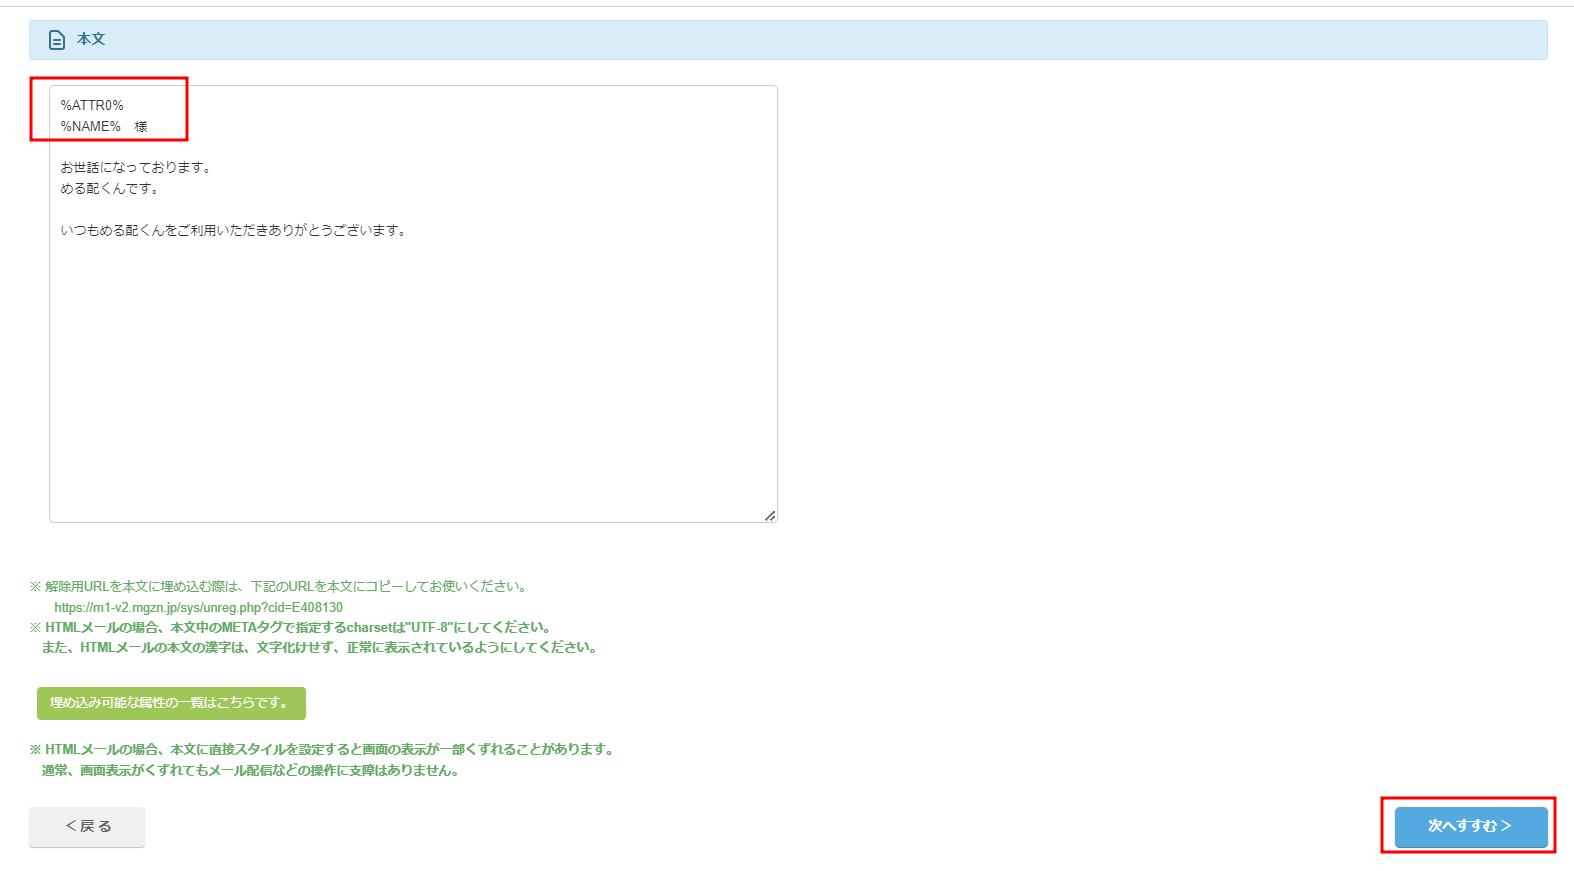
Task: Open the 埋め込み可能な属性の一覧 list button
Action: [x=171, y=703]
